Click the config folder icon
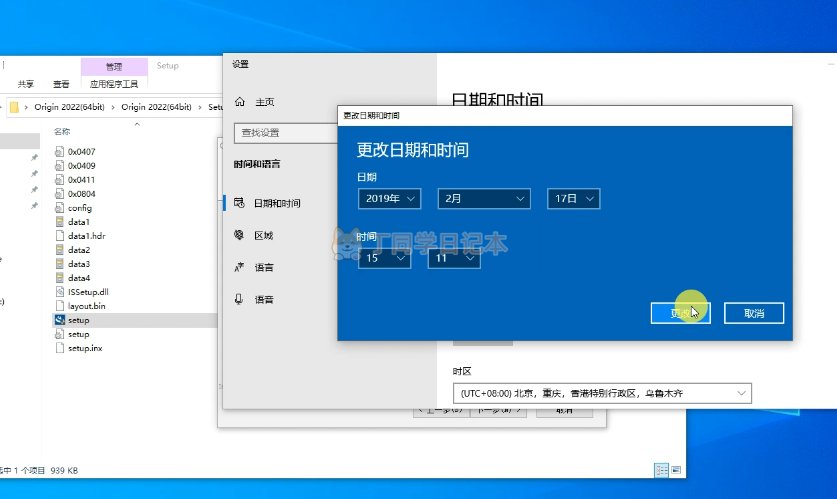 click(60, 207)
